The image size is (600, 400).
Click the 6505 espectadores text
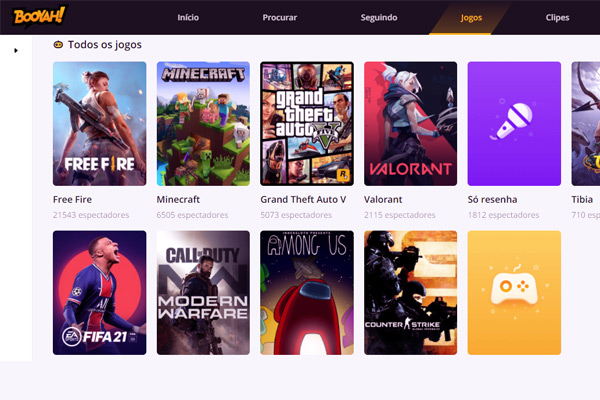(192, 215)
